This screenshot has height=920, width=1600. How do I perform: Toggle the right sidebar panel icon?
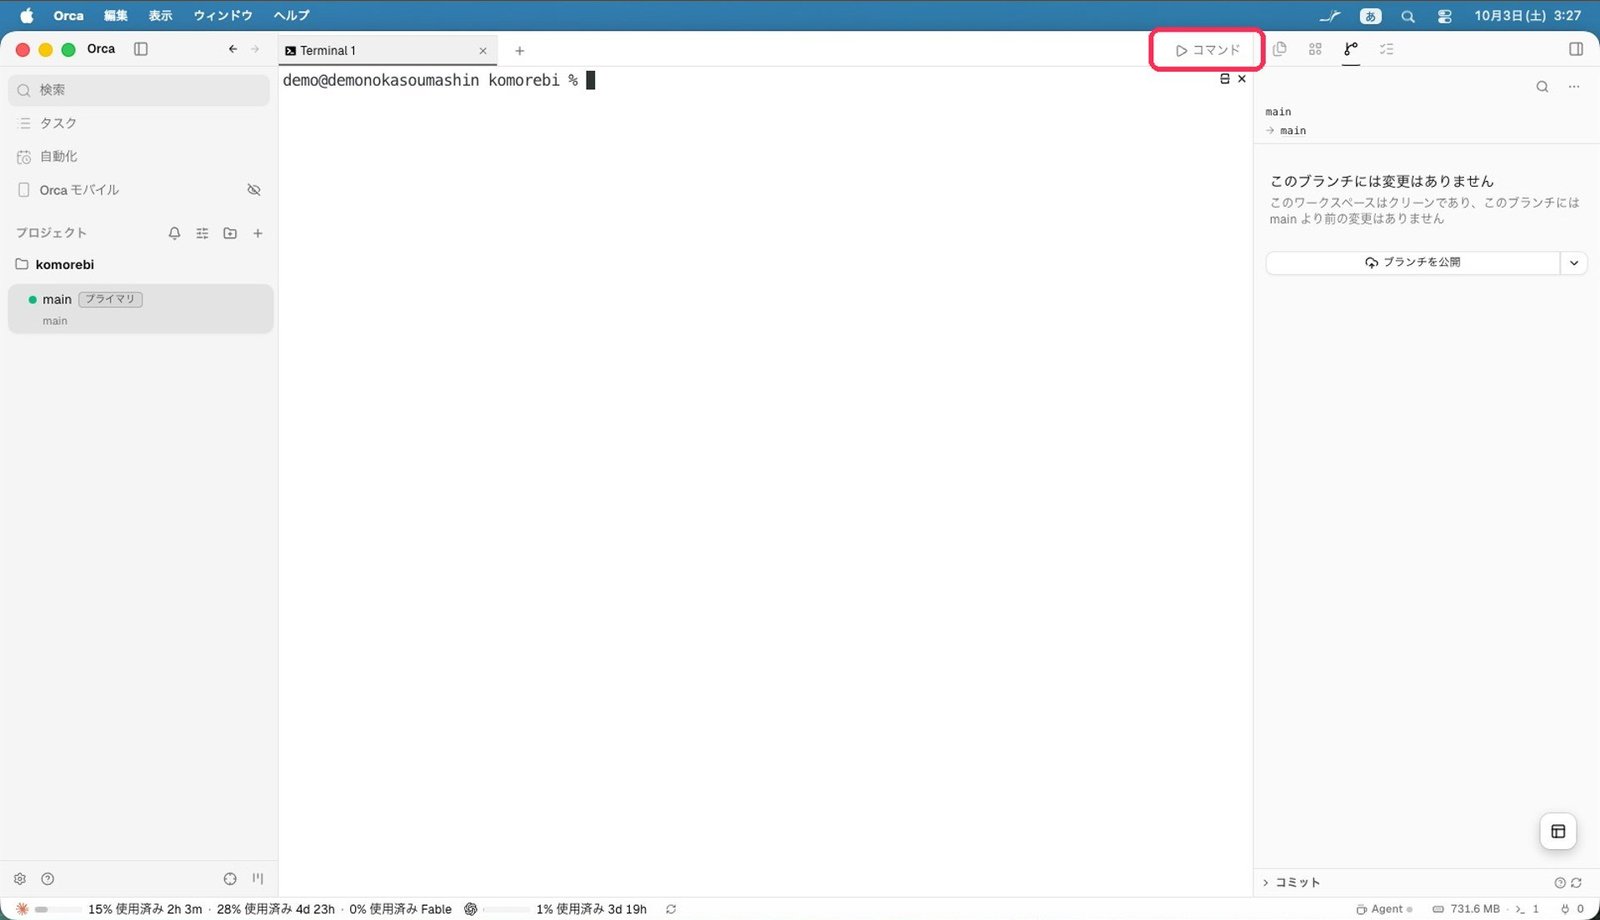coord(1576,49)
